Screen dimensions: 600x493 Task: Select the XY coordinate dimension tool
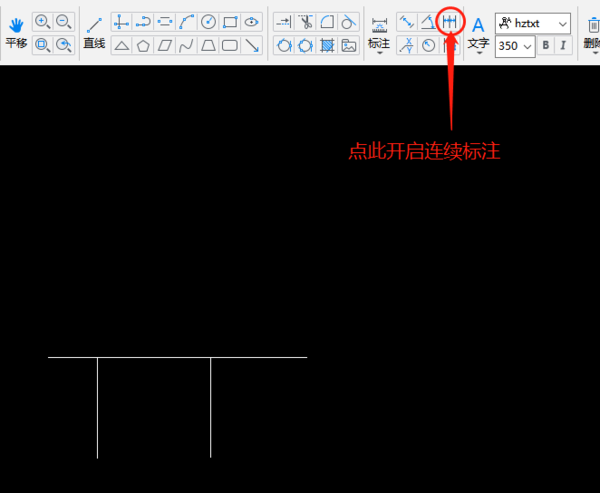pos(407,45)
